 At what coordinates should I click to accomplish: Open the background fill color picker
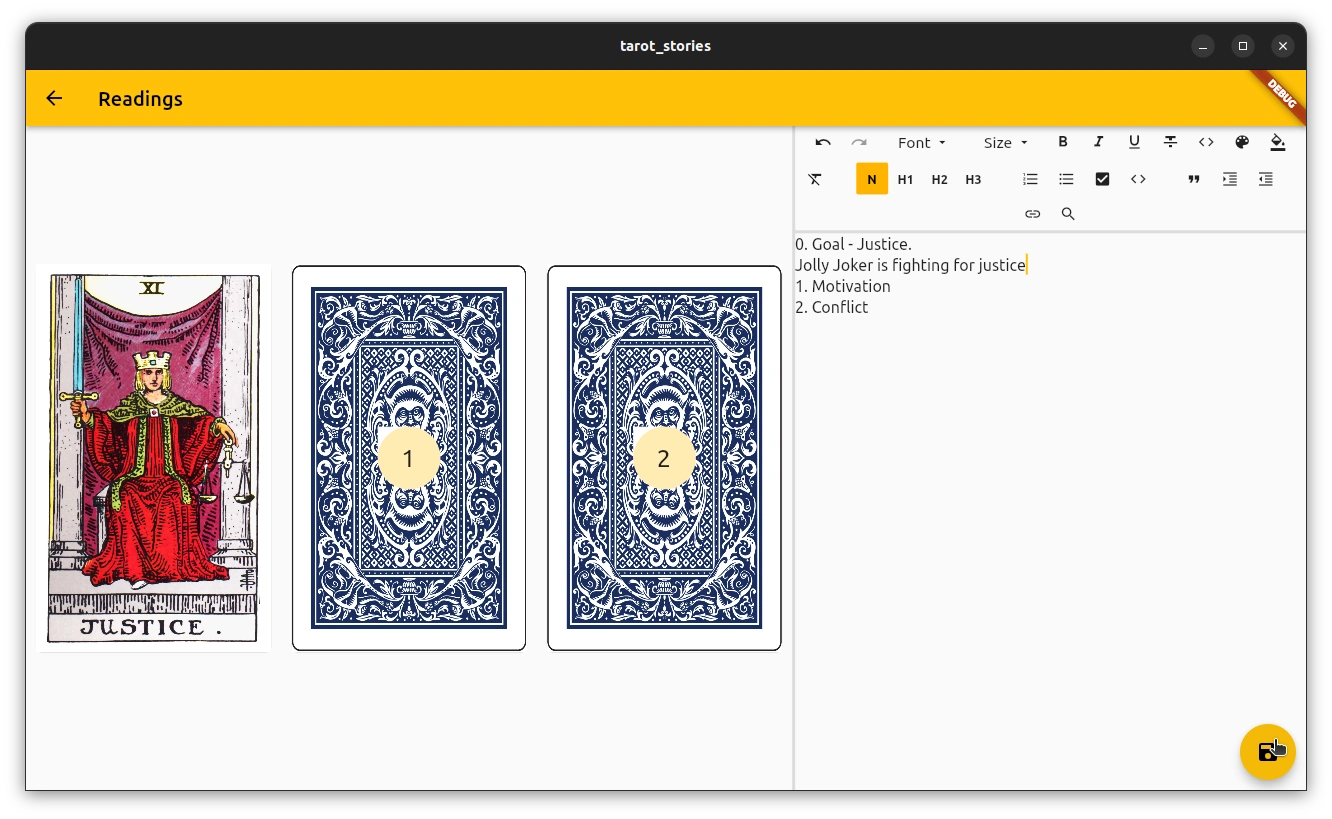[1278, 142]
